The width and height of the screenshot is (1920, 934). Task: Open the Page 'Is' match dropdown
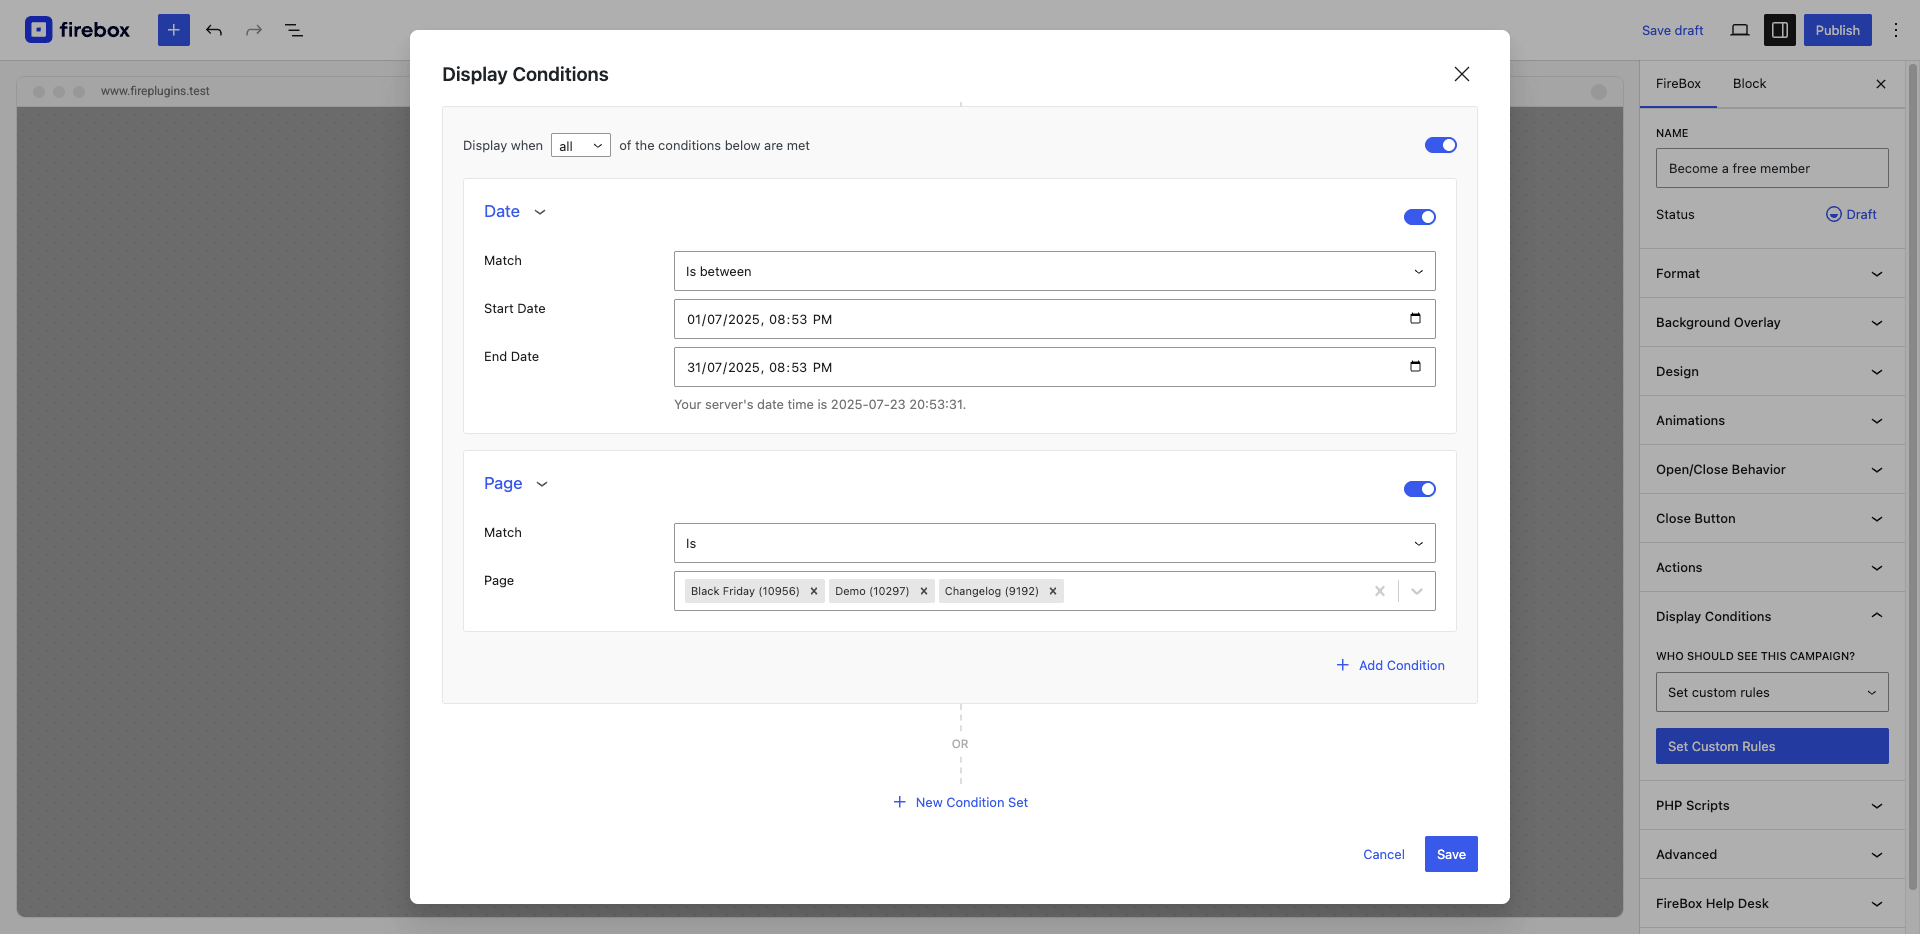pos(1055,543)
